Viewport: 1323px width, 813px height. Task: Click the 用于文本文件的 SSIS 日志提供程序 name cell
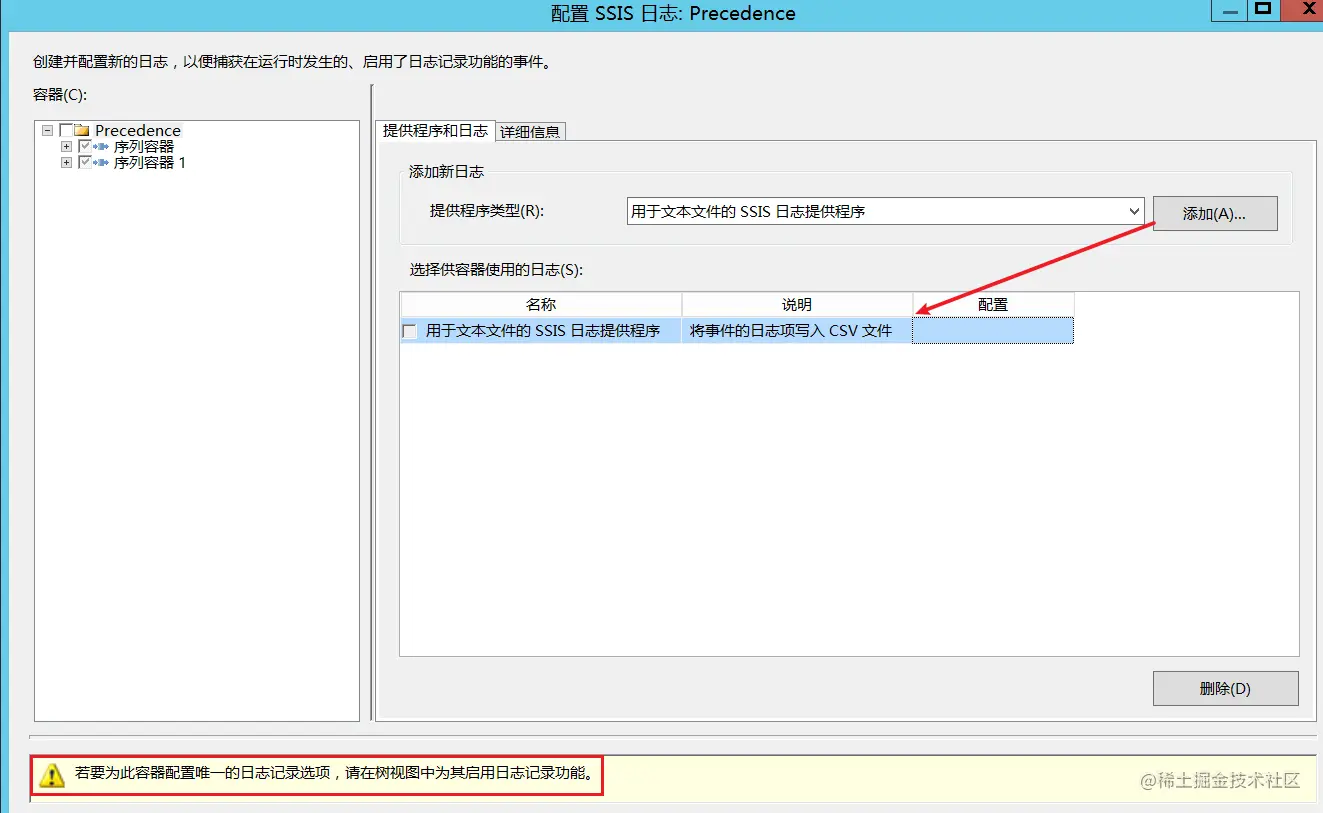[541, 330]
